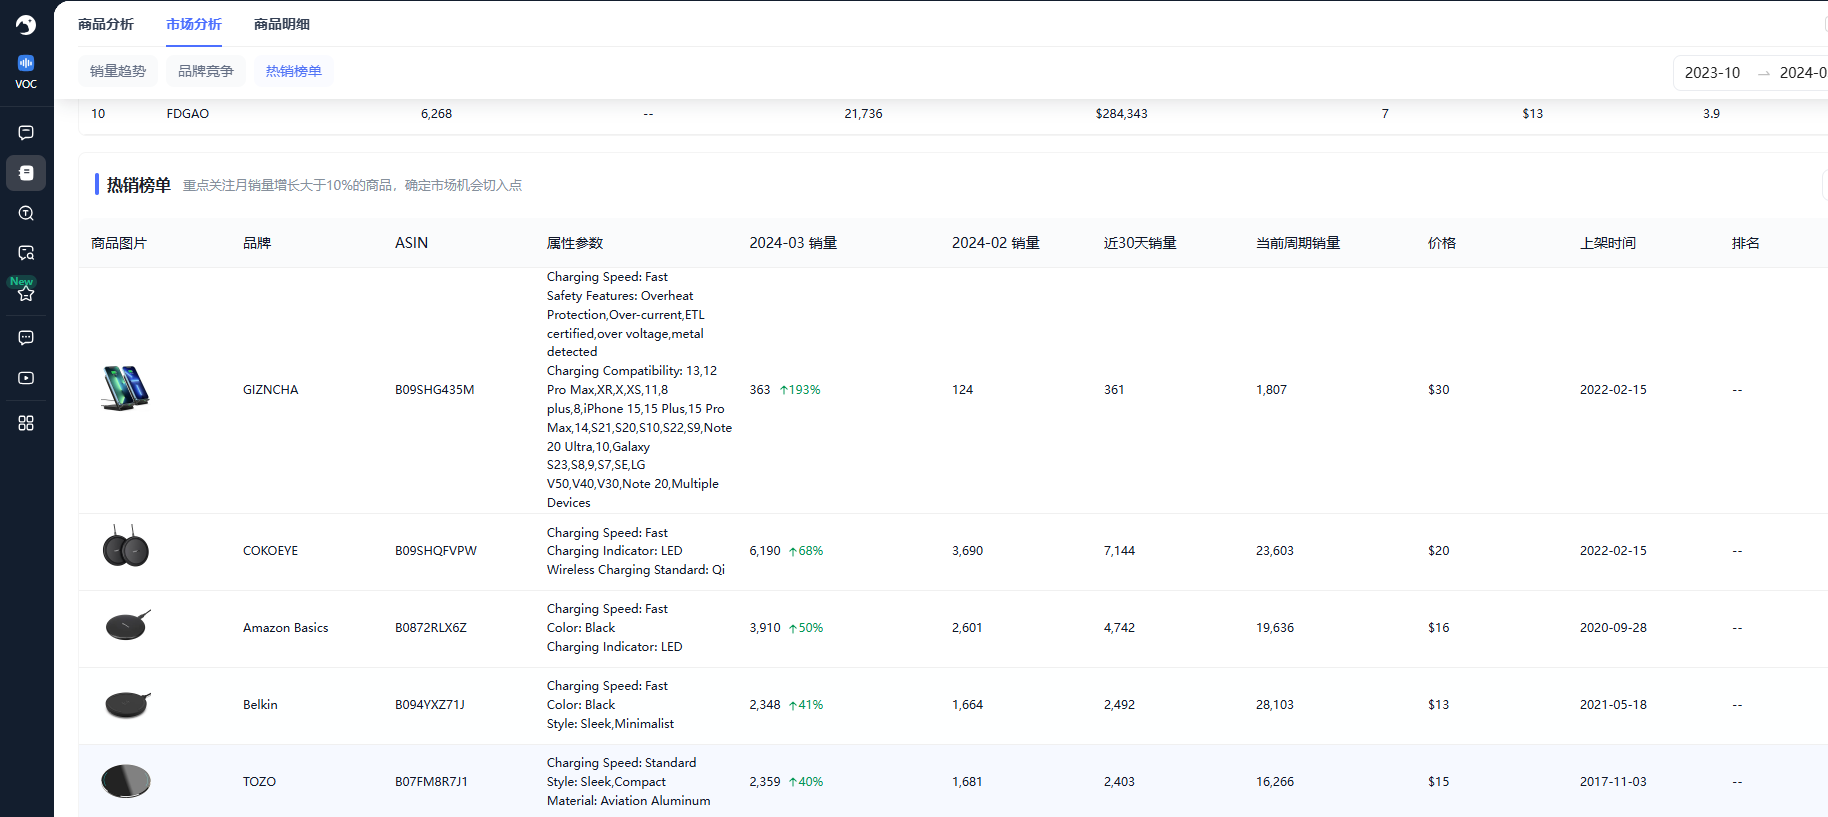The height and width of the screenshot is (817, 1828).
Task: Click the 2023-10 start date field
Action: coord(1712,73)
